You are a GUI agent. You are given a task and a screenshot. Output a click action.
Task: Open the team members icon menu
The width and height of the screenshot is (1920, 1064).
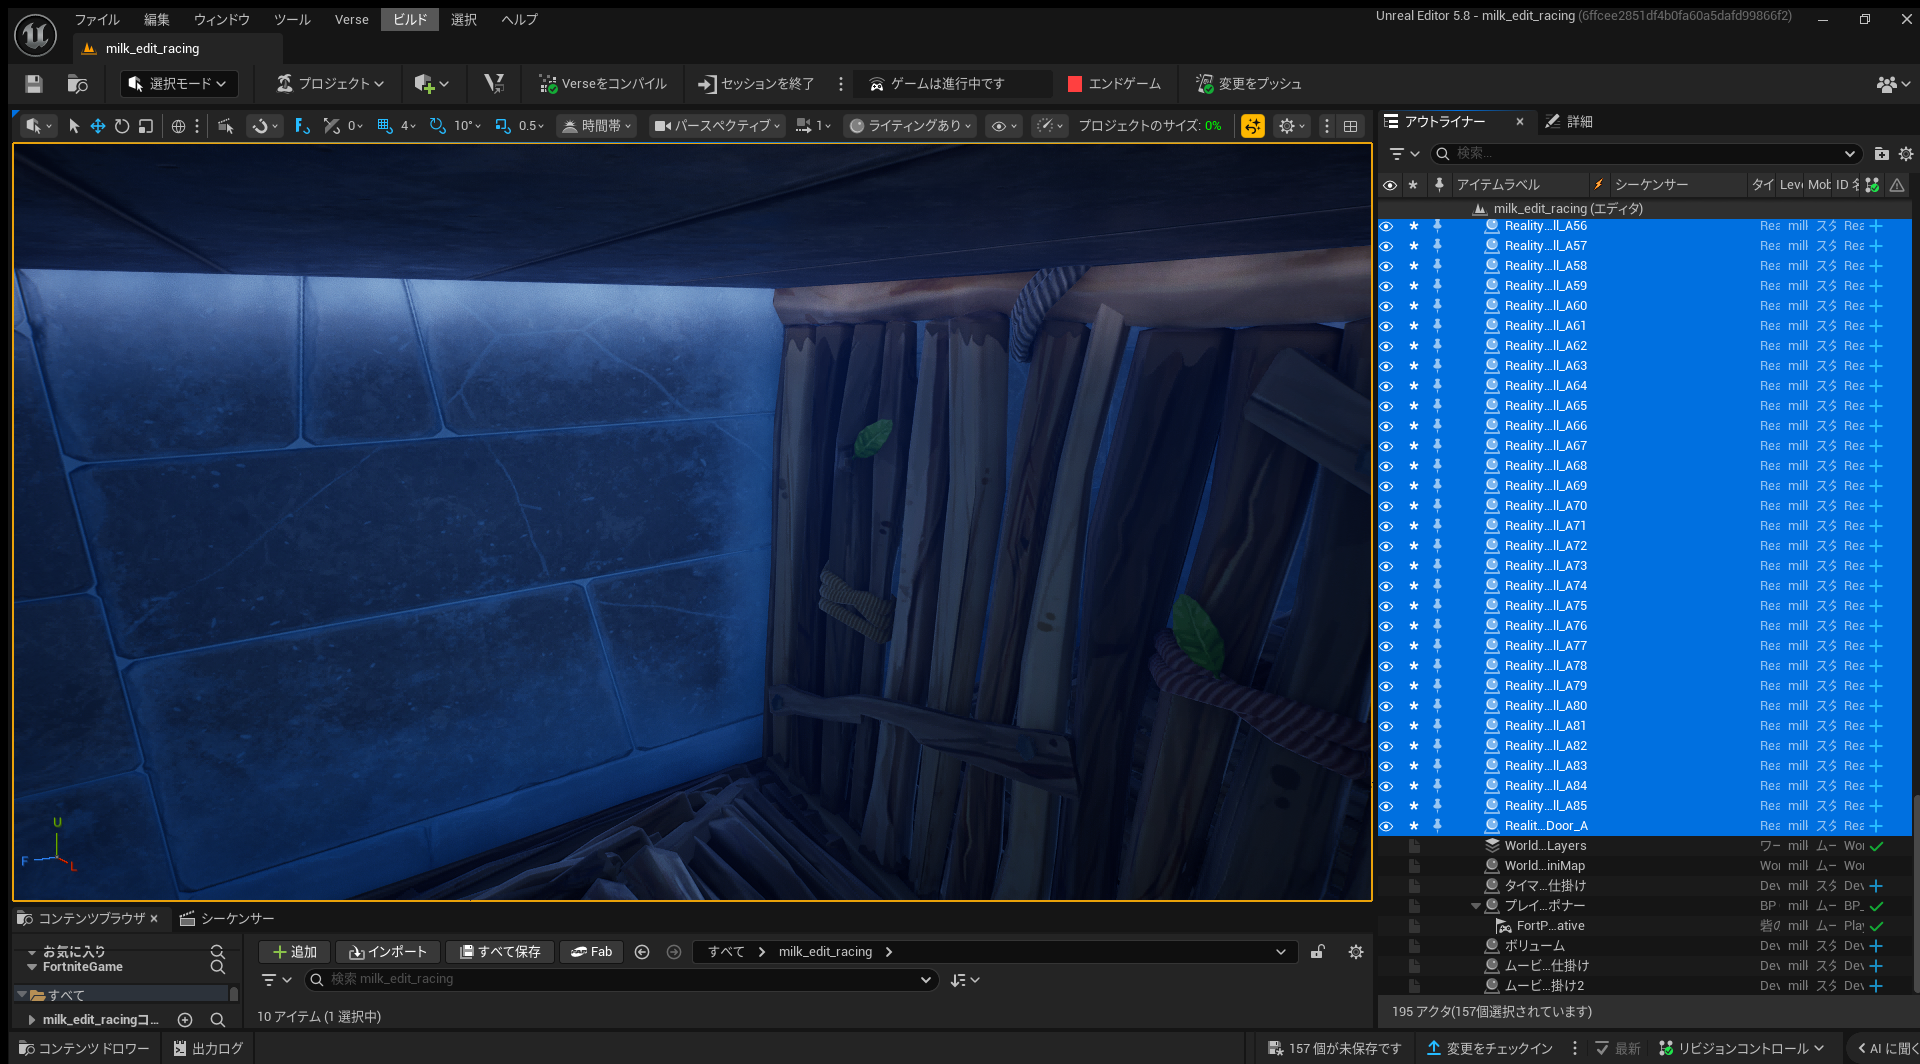1893,84
